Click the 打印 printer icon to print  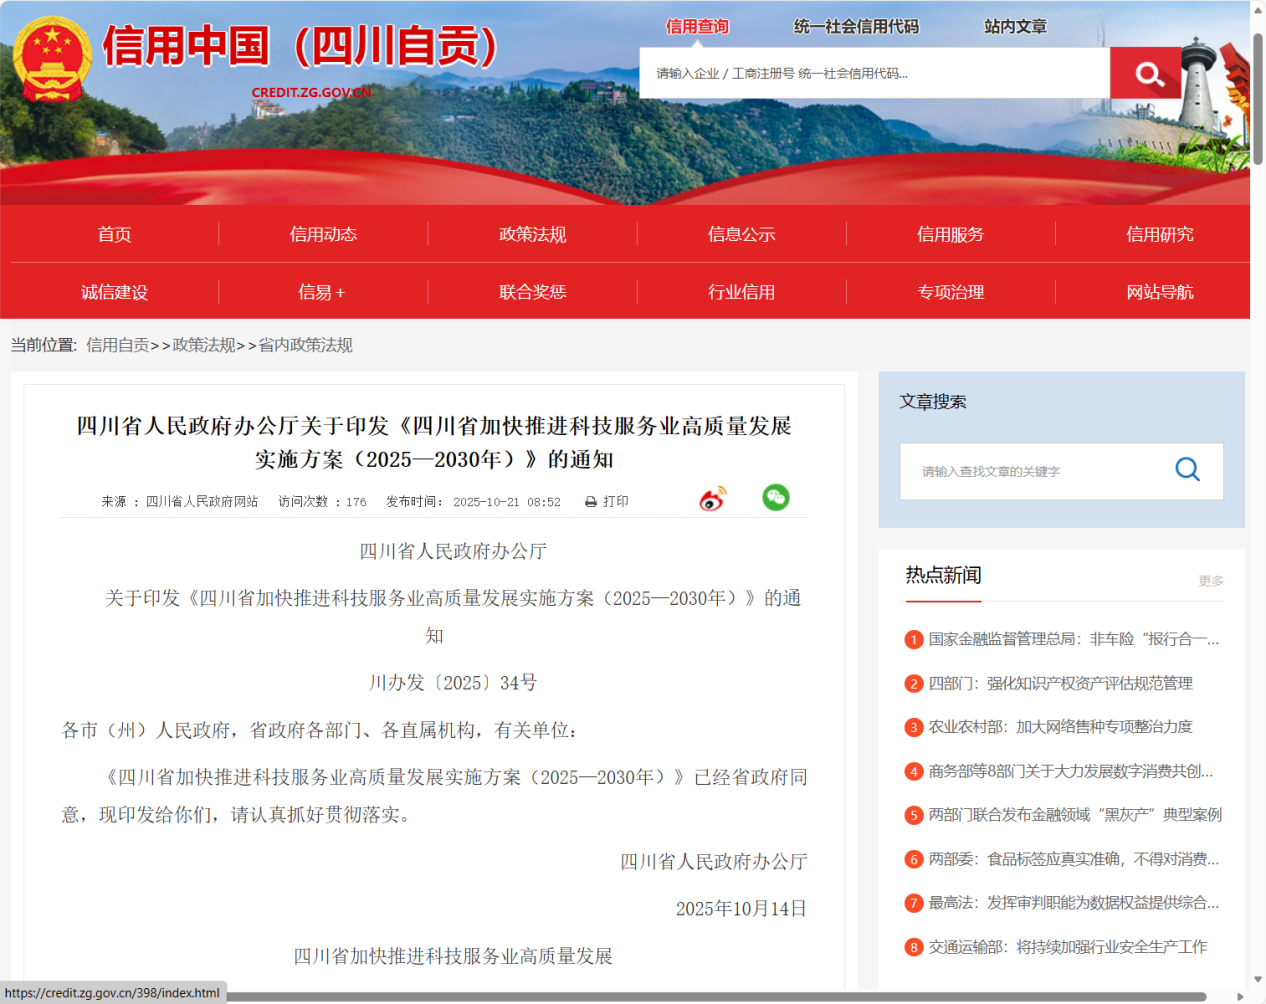tap(593, 501)
